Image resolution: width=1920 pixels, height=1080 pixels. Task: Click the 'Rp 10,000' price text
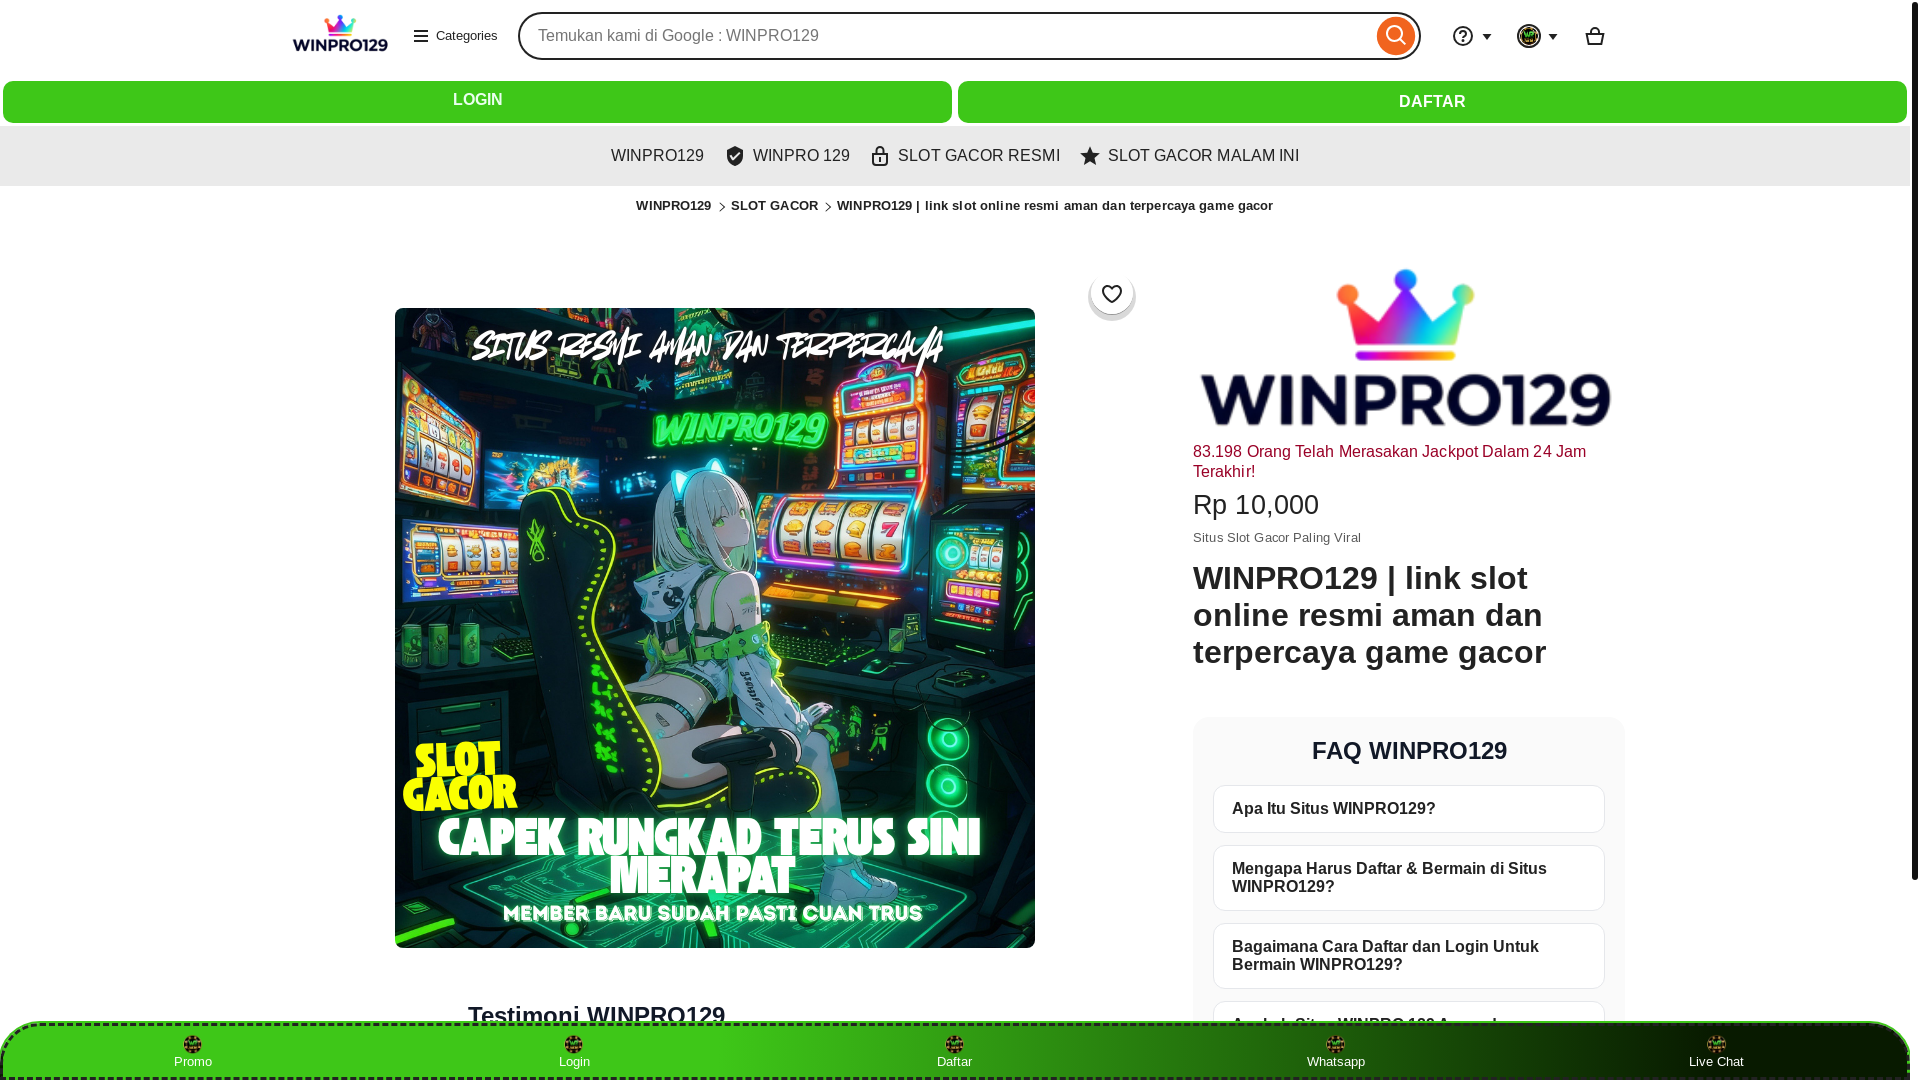(1256, 505)
